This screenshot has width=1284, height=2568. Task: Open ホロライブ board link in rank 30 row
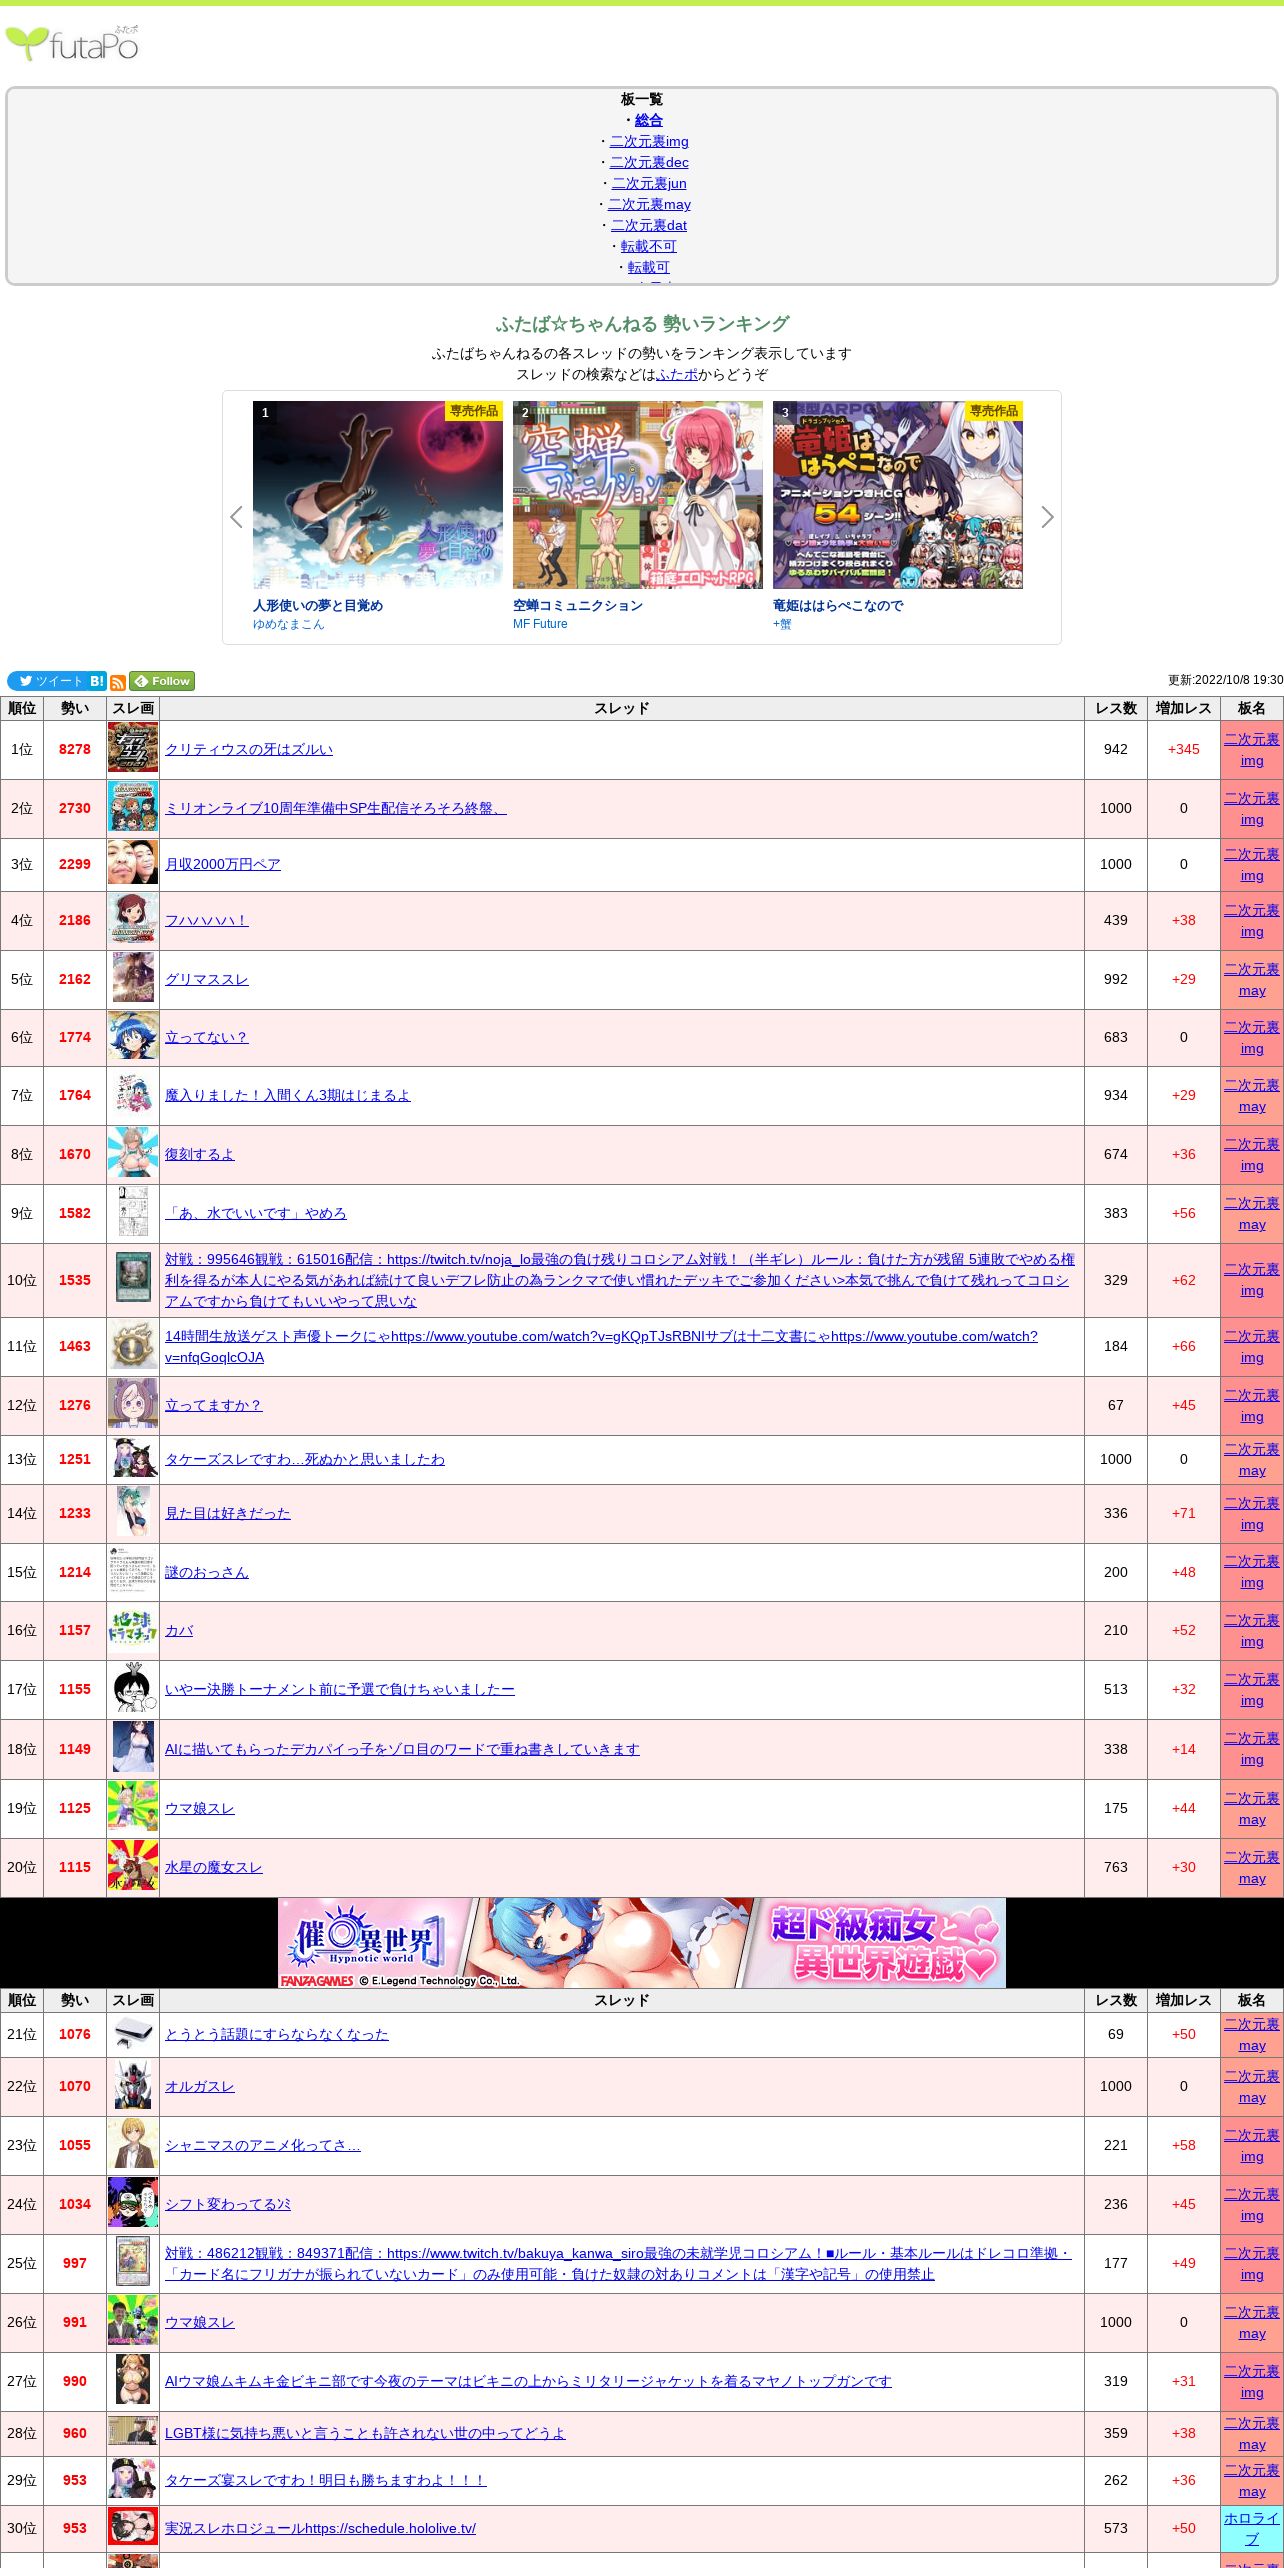point(1252,2528)
